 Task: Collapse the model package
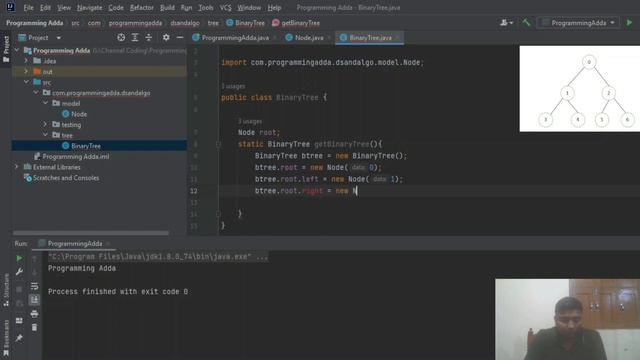click(46, 103)
